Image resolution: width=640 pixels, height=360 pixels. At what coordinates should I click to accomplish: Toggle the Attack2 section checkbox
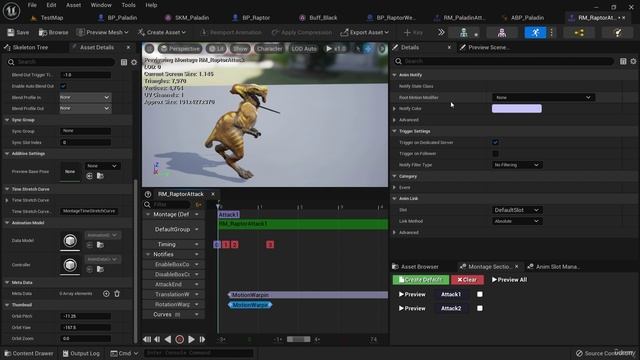[x=480, y=308]
